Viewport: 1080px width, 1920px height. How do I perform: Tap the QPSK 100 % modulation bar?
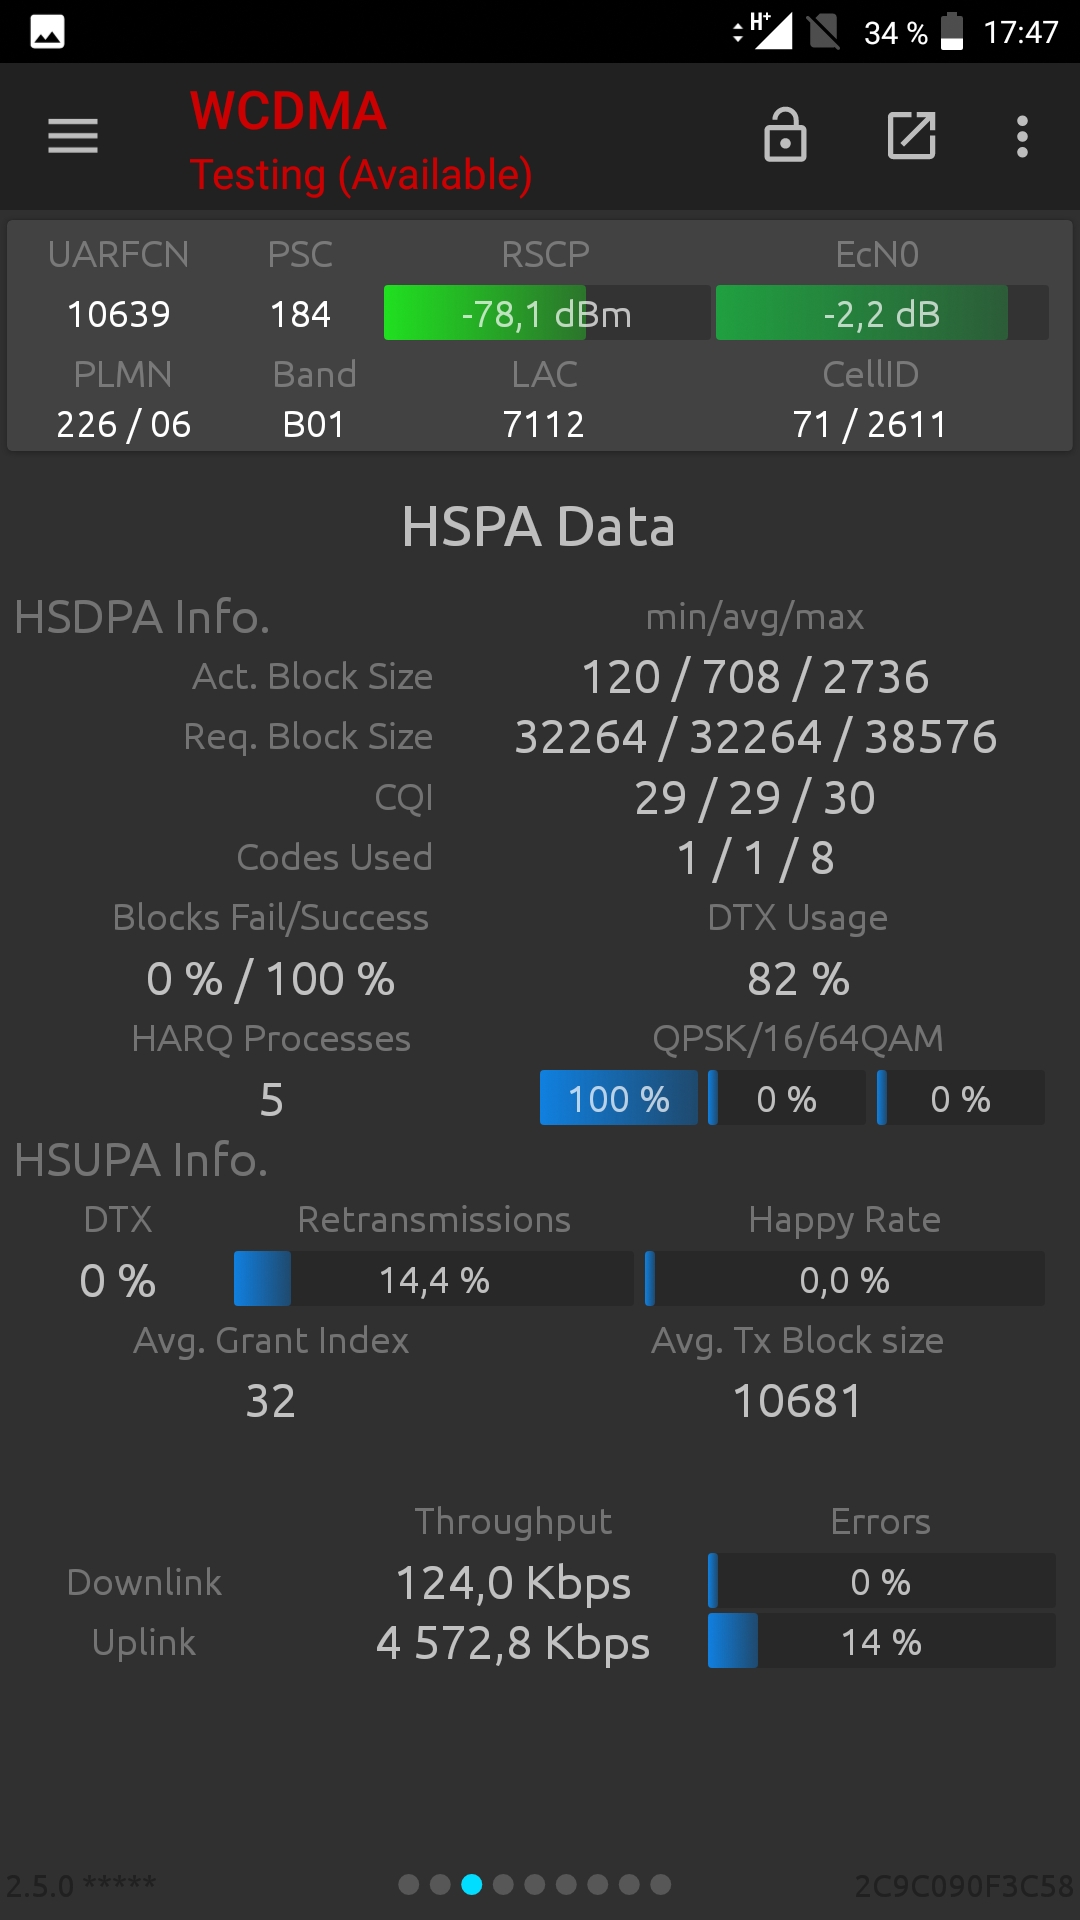(619, 1099)
